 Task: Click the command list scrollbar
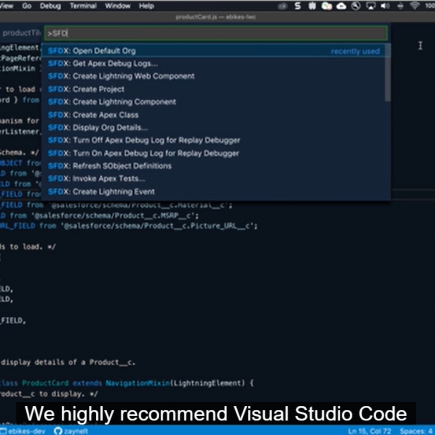tap(387, 73)
